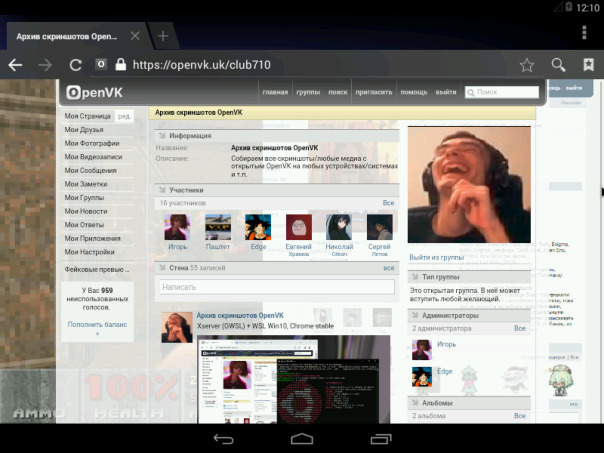Open главная in the top menu
Viewport: 604px width, 453px height.
[x=275, y=92]
